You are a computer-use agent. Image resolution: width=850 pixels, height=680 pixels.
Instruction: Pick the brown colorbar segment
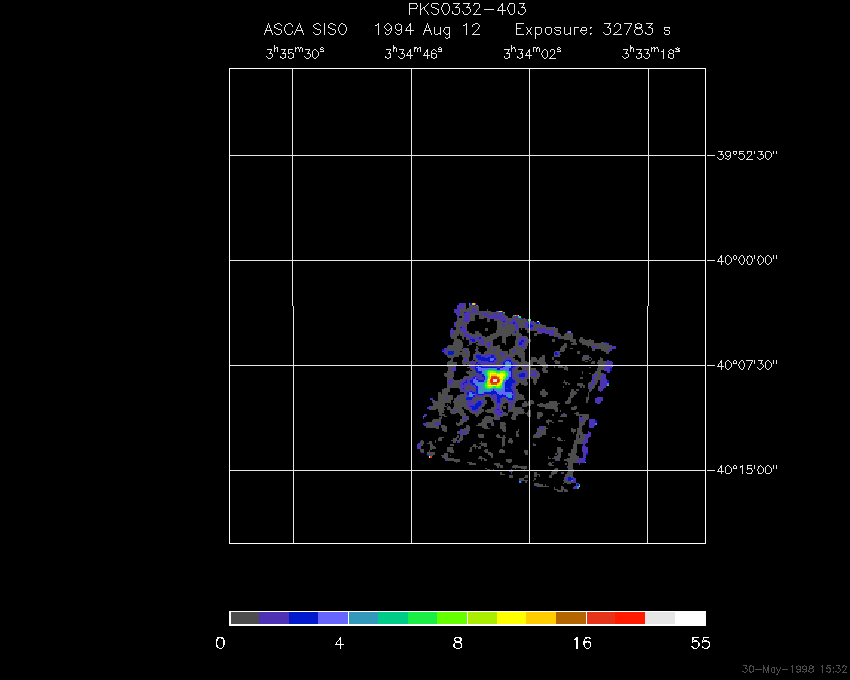(x=571, y=618)
